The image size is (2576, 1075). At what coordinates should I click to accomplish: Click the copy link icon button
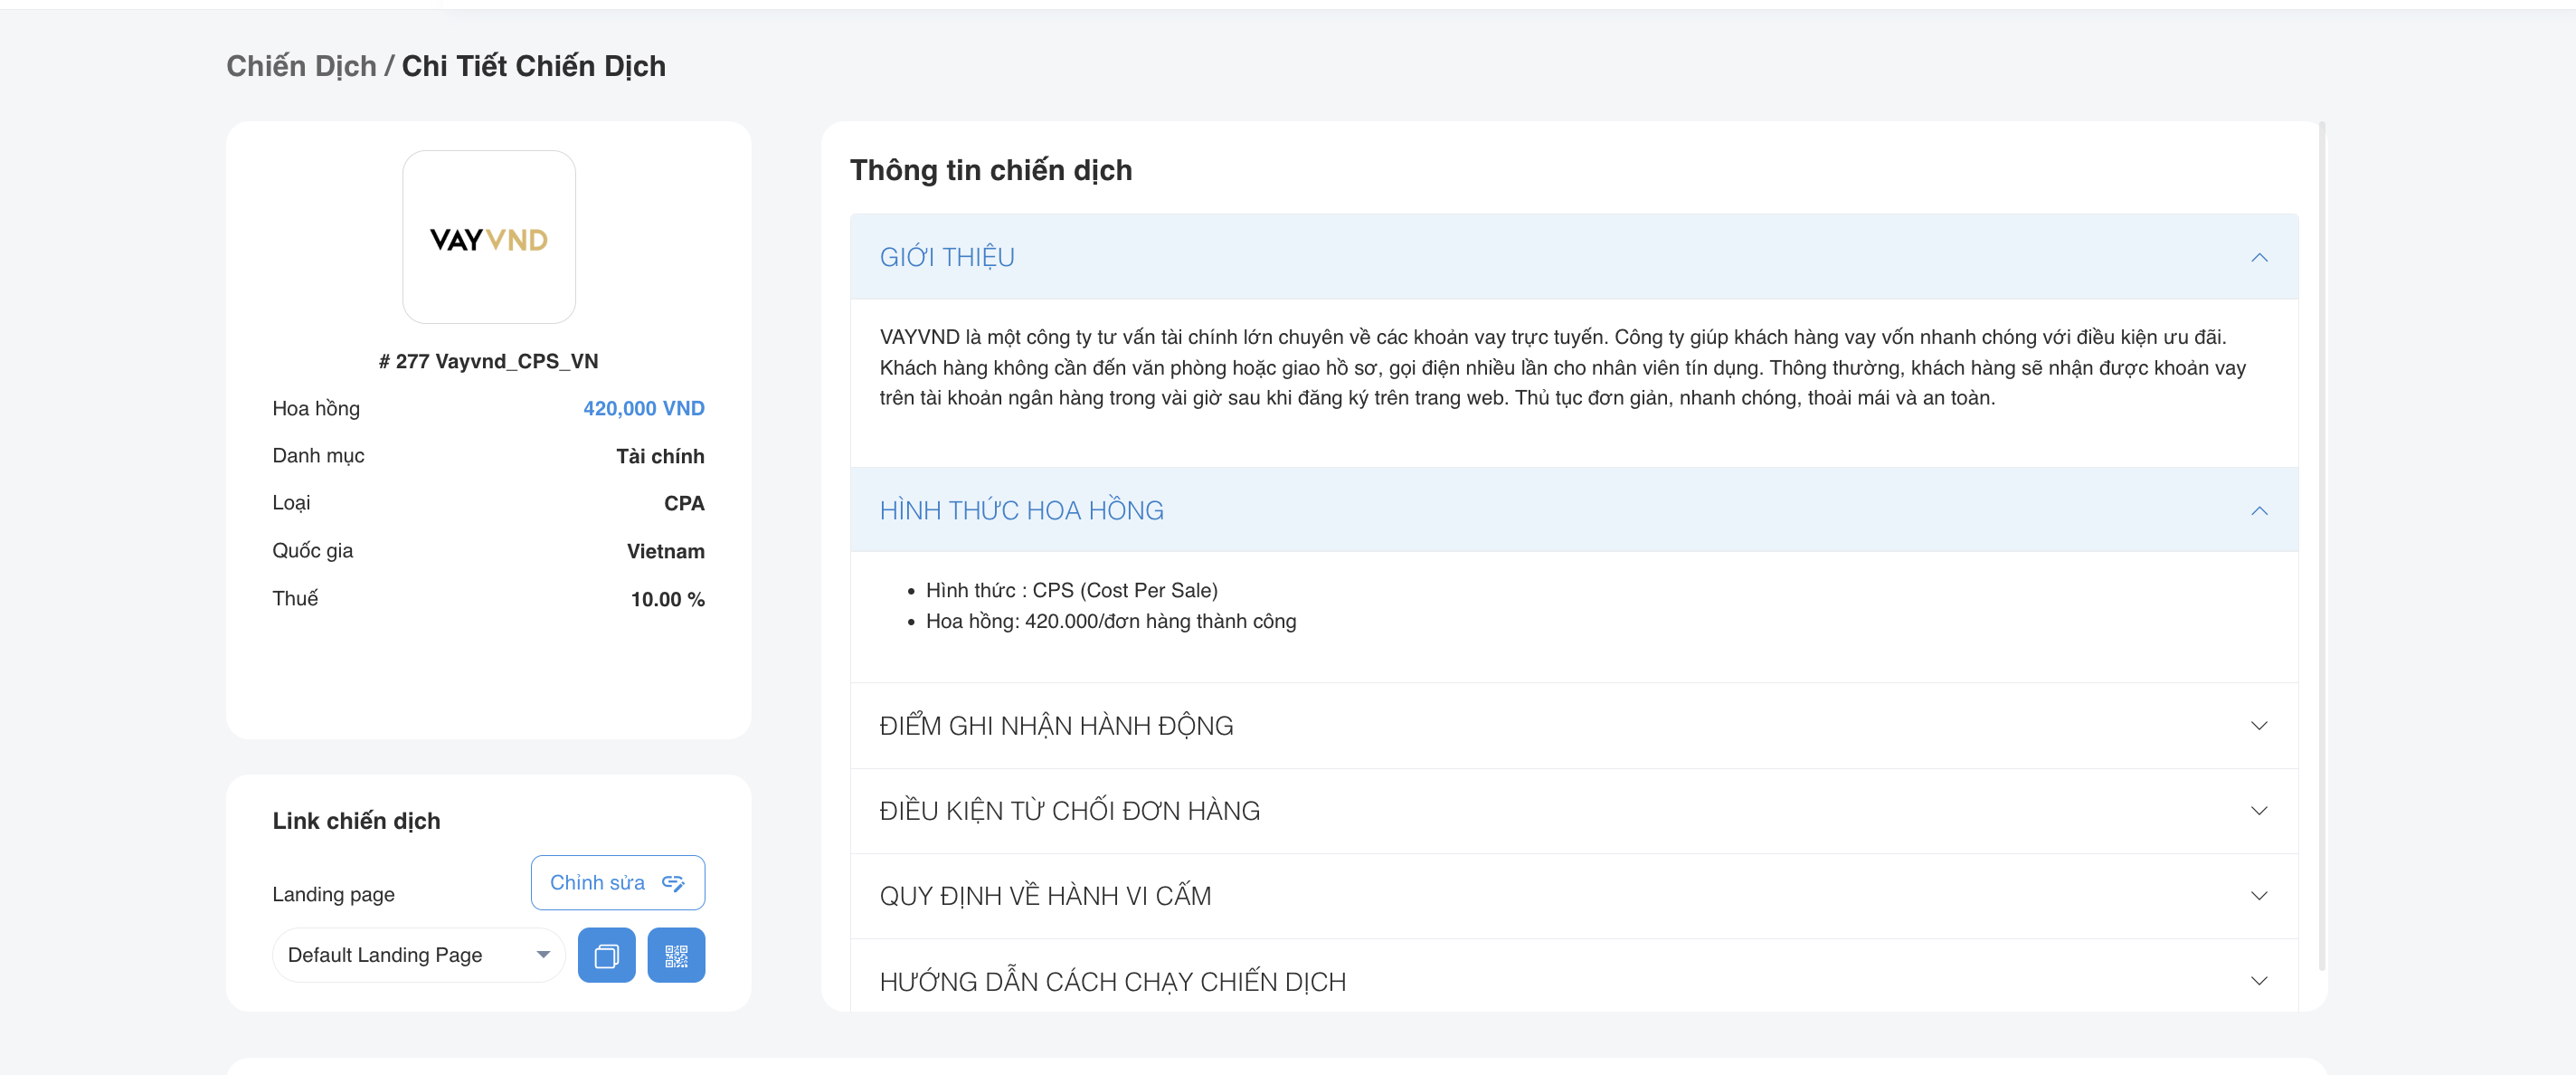coord(606,955)
